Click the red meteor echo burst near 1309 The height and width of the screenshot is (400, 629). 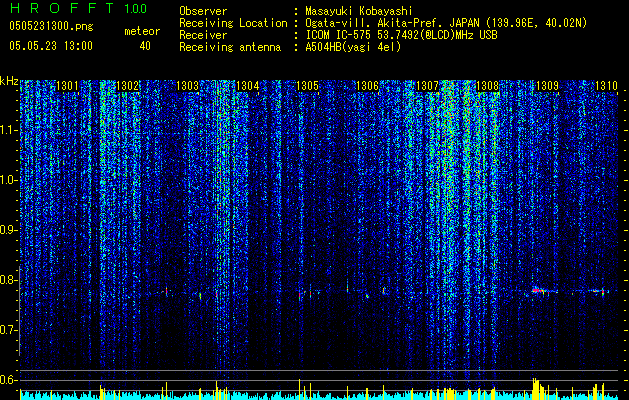540,290
